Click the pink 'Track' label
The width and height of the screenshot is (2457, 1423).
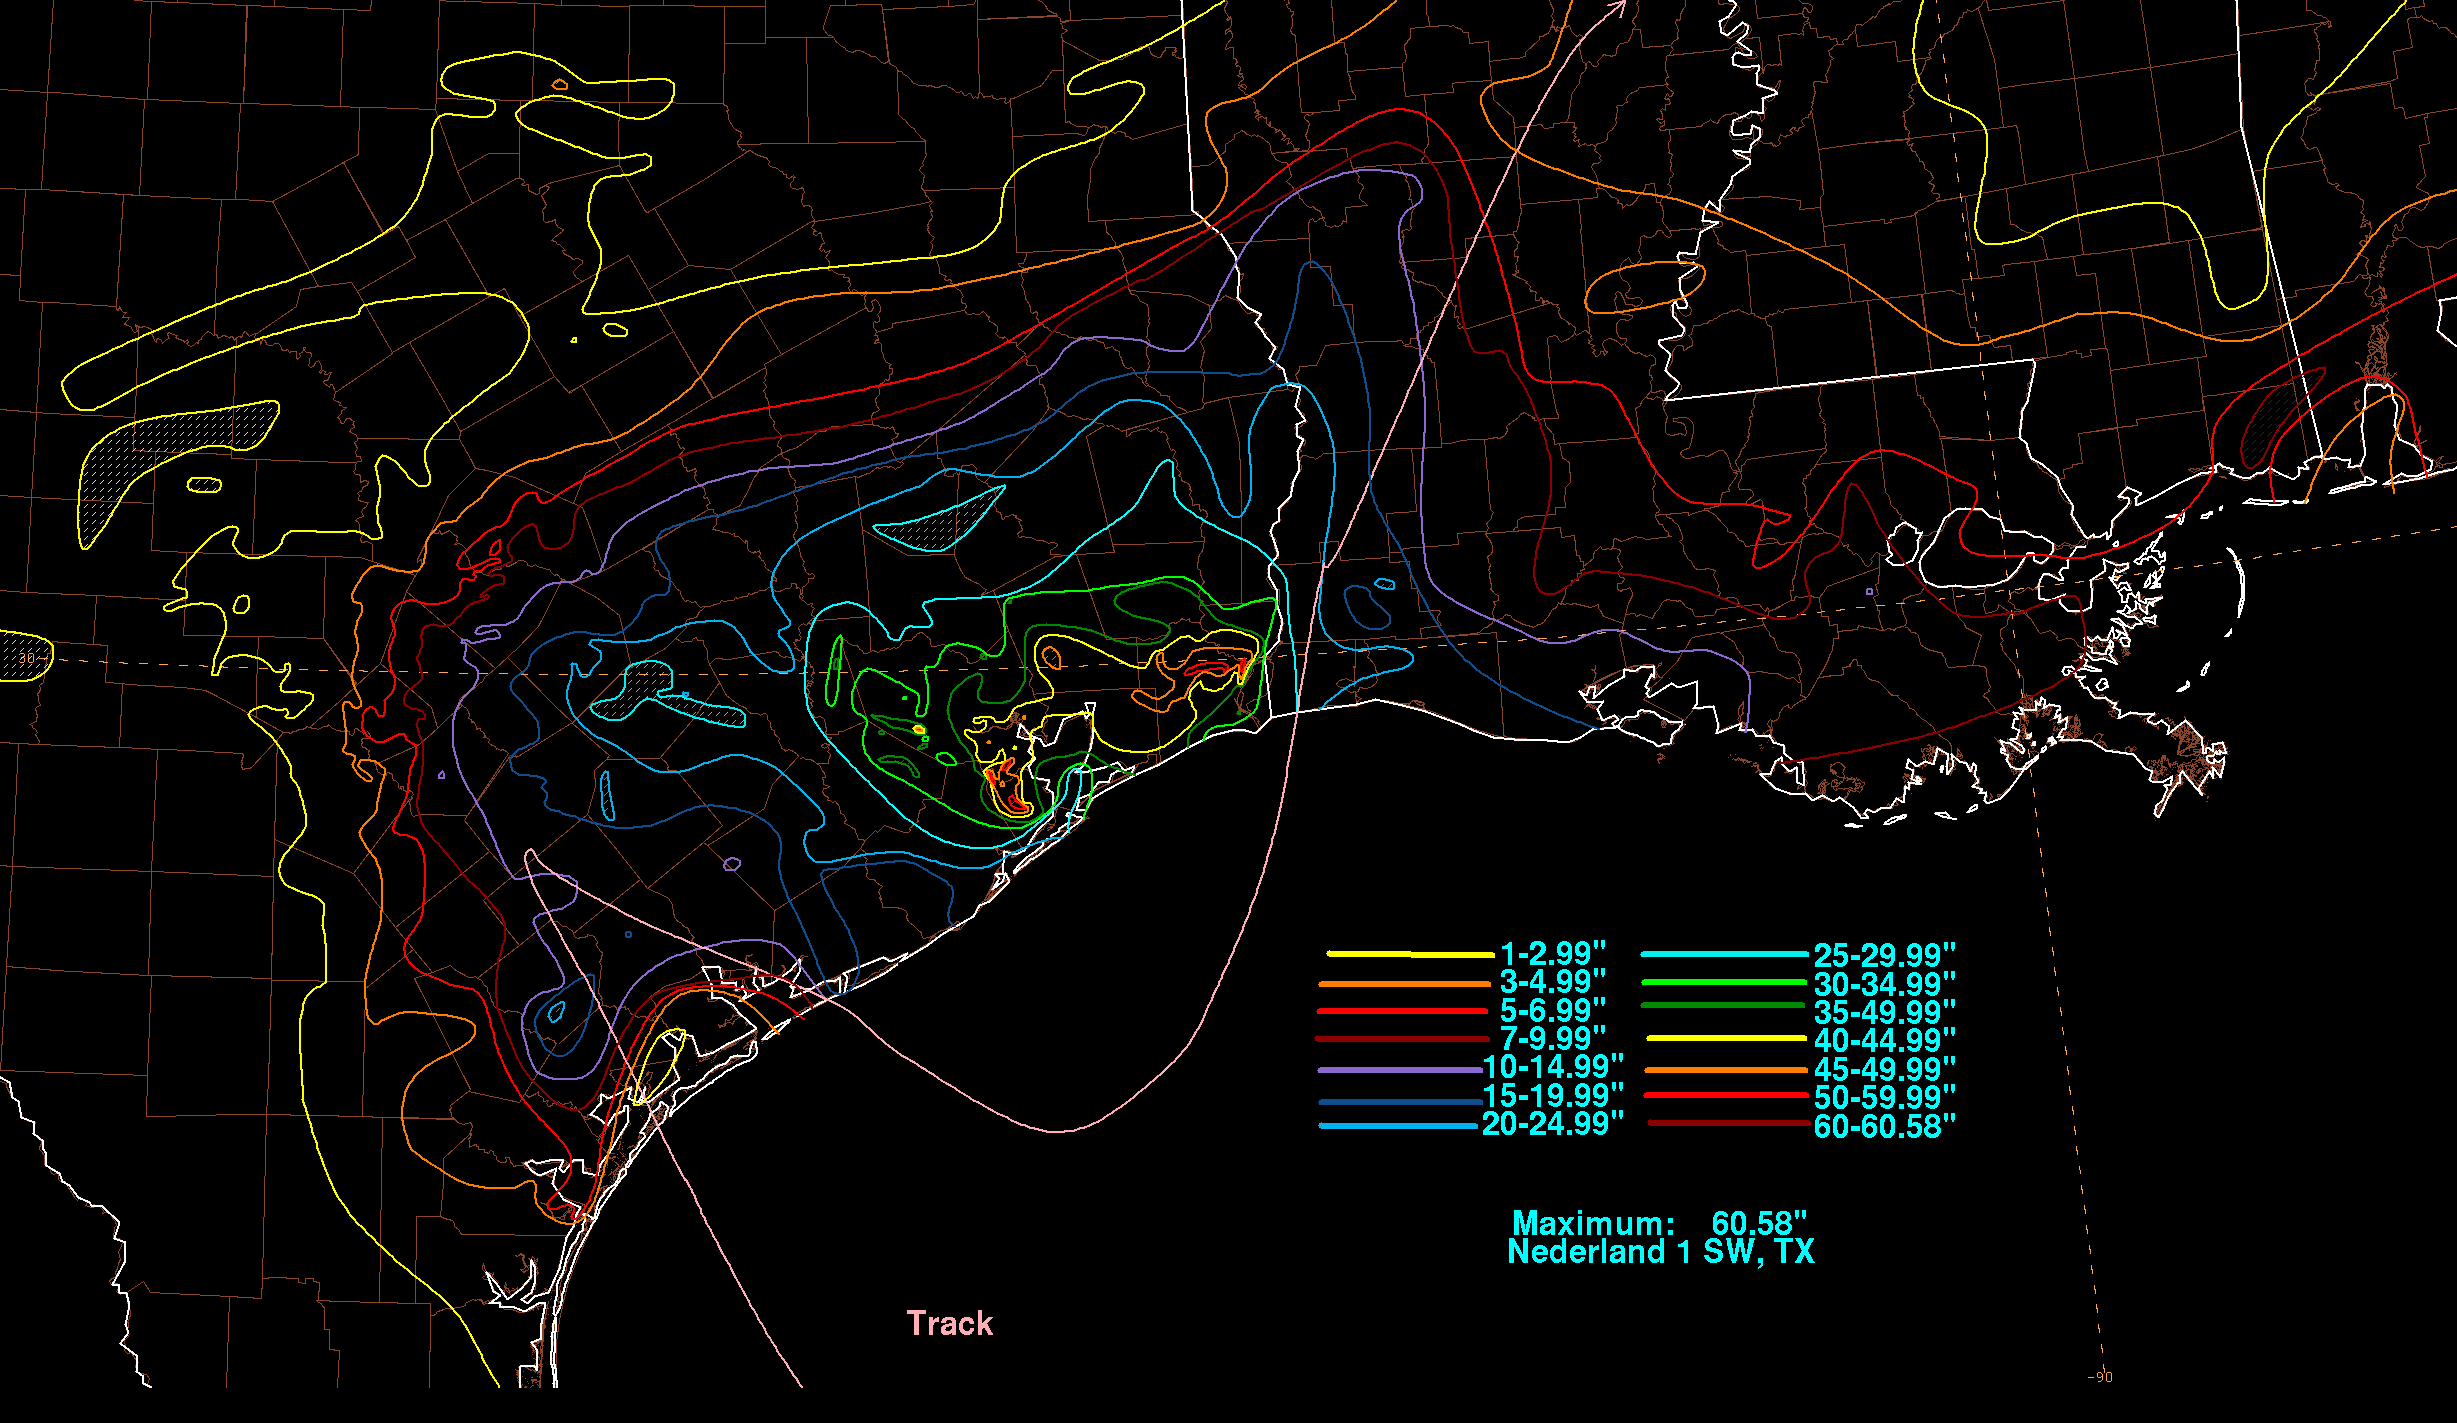click(x=950, y=1324)
